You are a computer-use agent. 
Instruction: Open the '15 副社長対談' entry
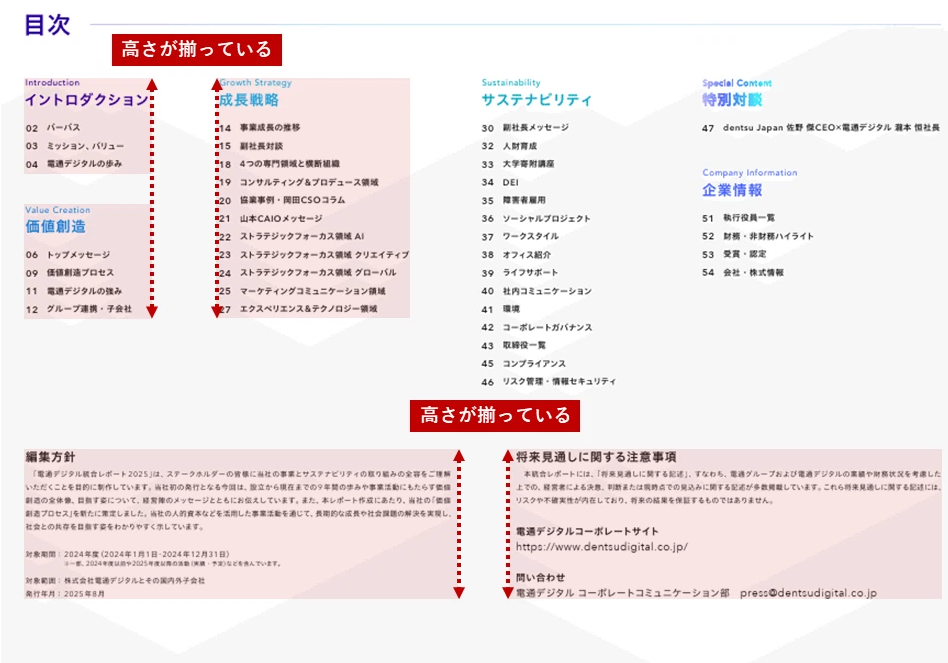coord(251,146)
